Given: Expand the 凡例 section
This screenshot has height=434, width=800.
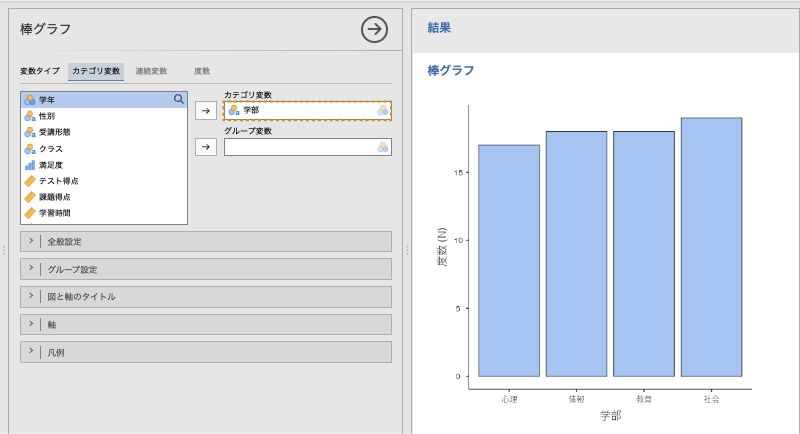Looking at the screenshot, I should tap(205, 353).
